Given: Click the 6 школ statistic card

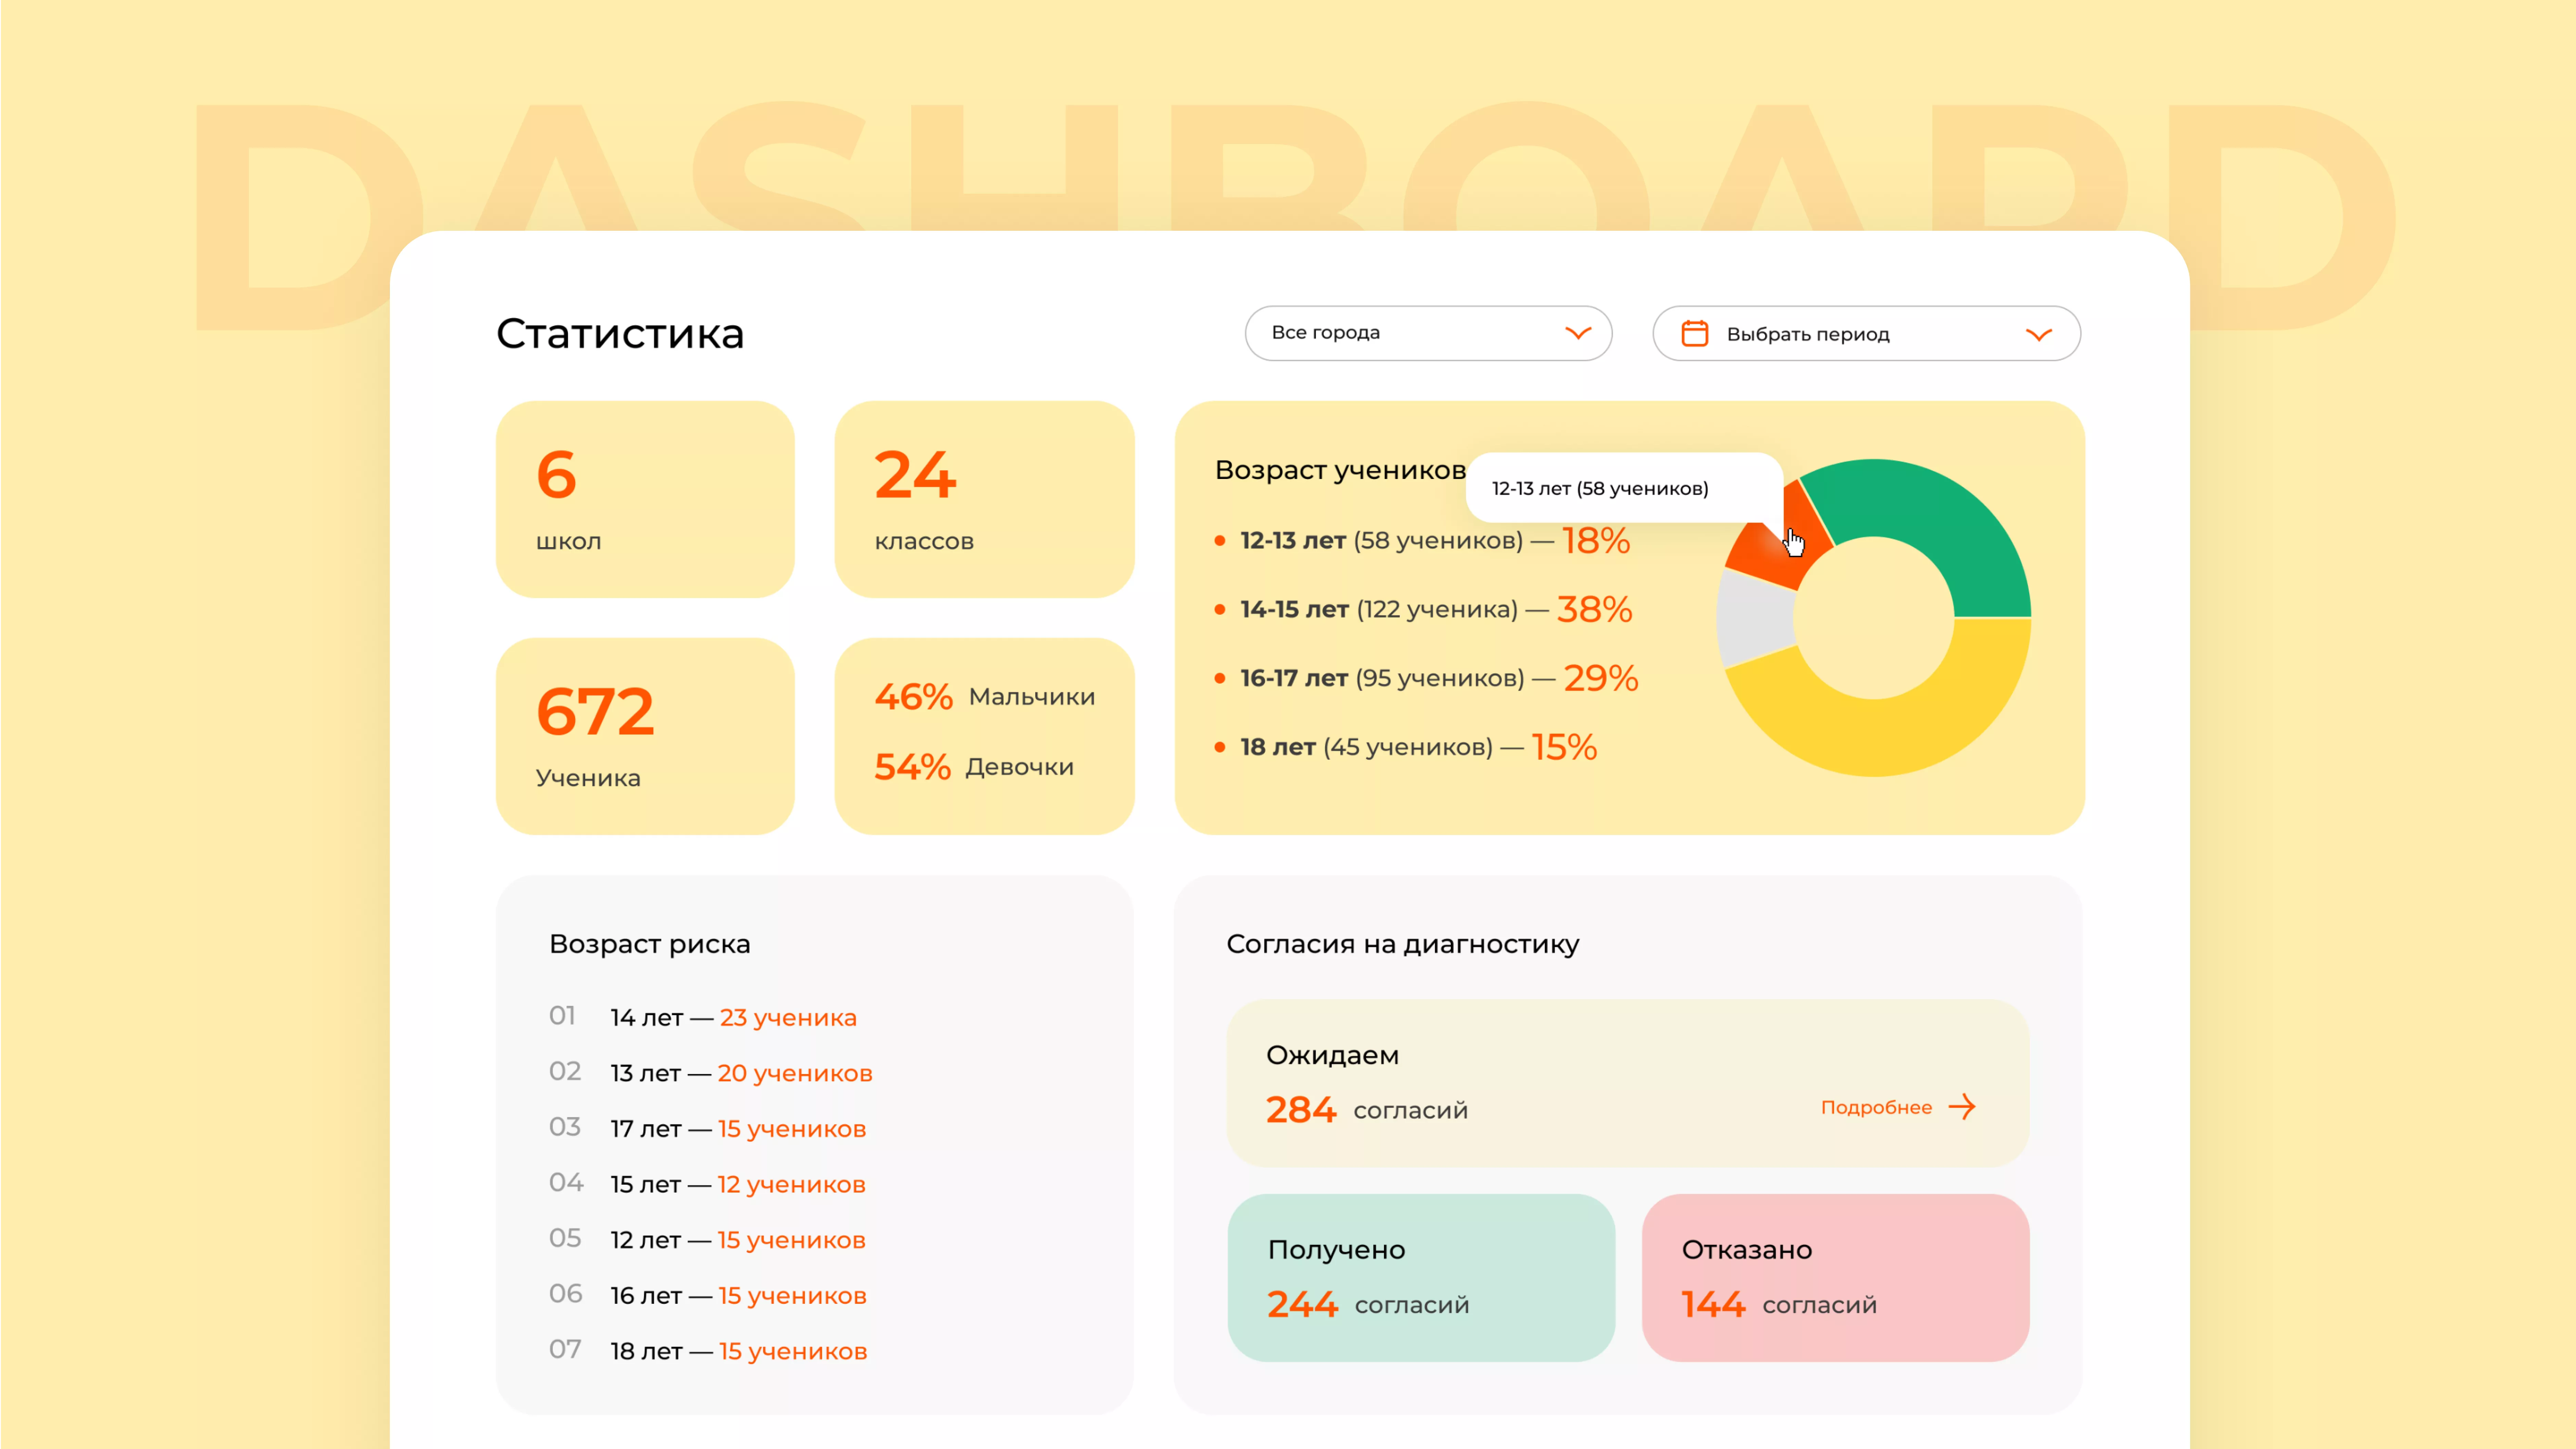Looking at the screenshot, I should coord(645,499).
